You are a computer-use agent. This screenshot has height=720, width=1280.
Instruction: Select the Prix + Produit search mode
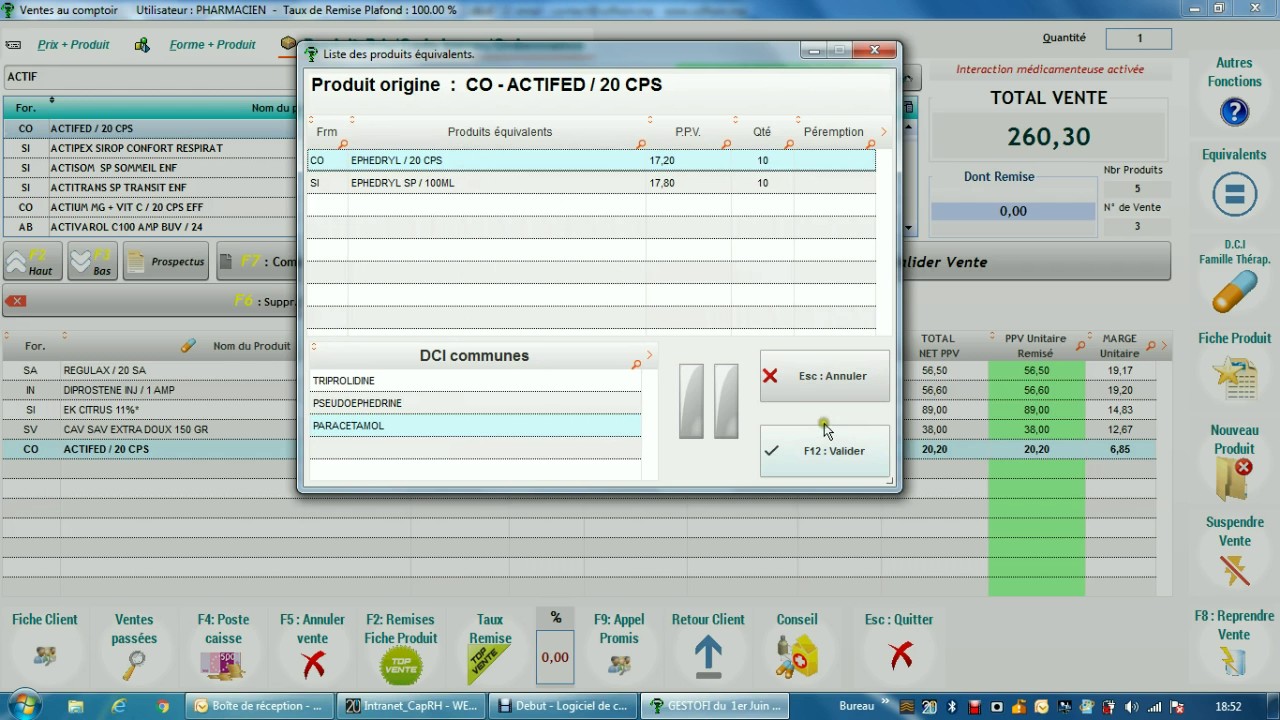pos(73,45)
